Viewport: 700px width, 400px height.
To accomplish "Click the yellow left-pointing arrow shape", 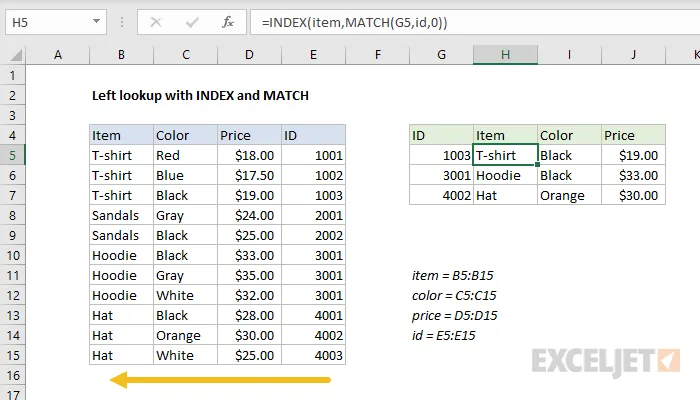I will tap(220, 380).
